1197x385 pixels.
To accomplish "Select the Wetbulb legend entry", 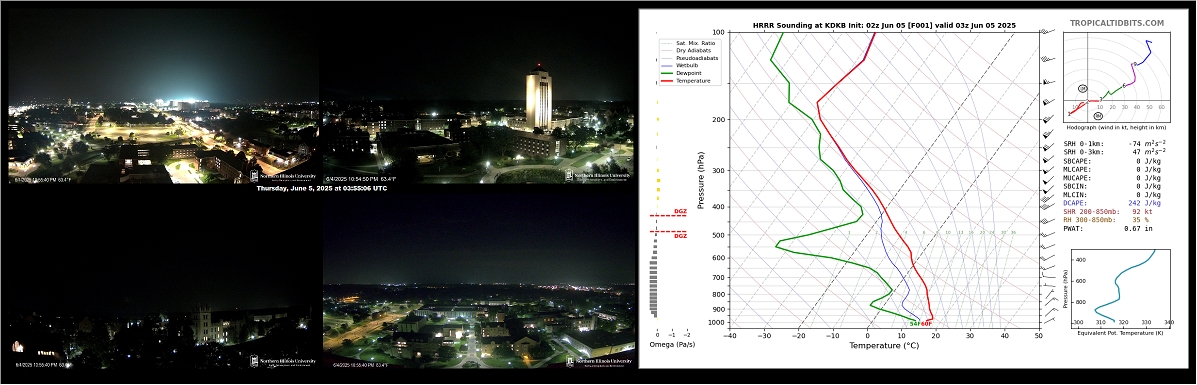I will [681, 66].
